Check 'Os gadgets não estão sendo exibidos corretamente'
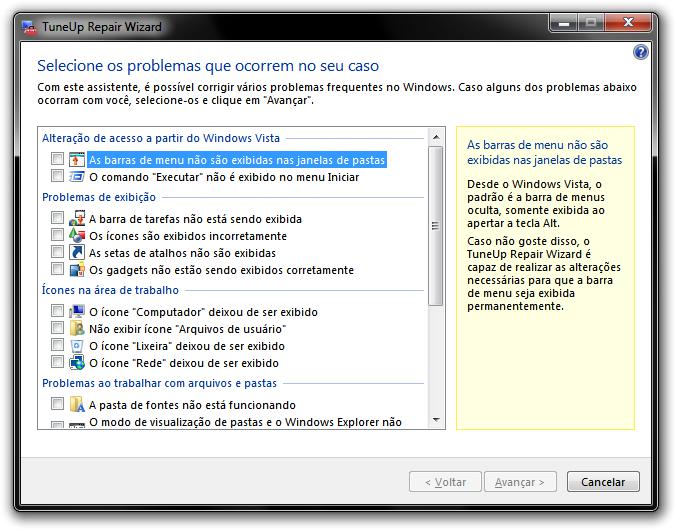The height and width of the screenshot is (531, 676). (x=57, y=269)
